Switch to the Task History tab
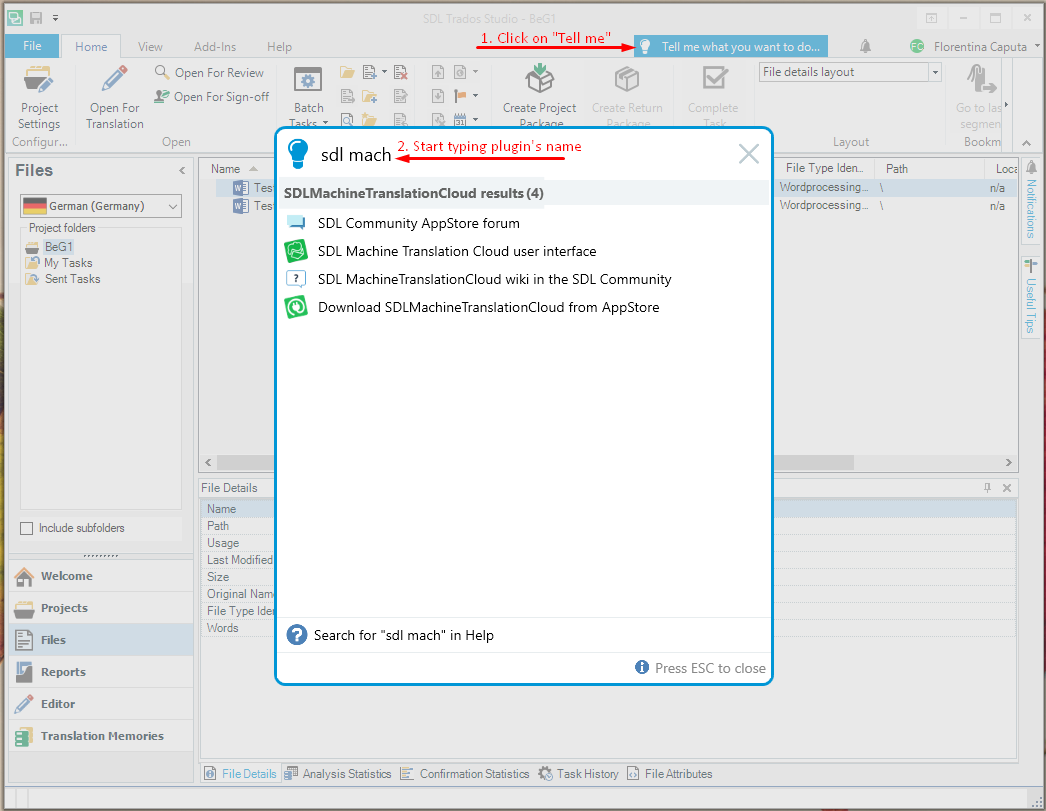The height and width of the screenshot is (811, 1046). coord(578,774)
